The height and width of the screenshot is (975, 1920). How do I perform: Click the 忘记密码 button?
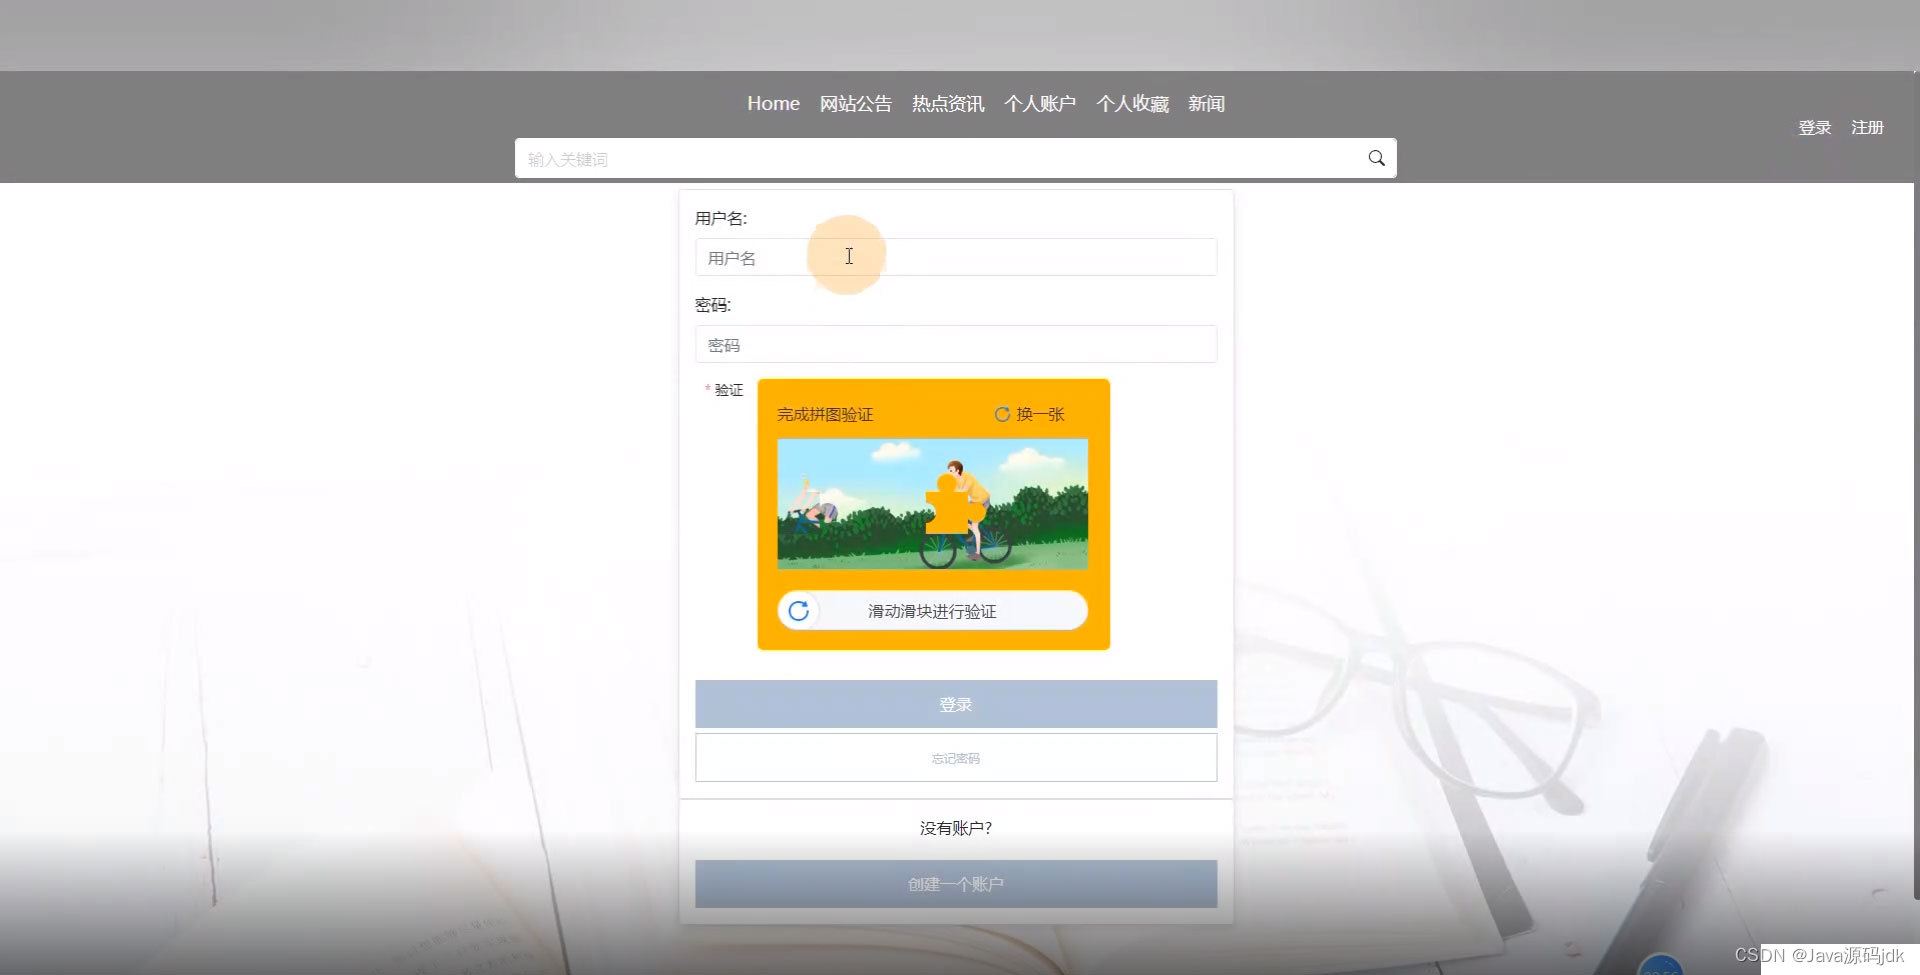tap(956, 758)
